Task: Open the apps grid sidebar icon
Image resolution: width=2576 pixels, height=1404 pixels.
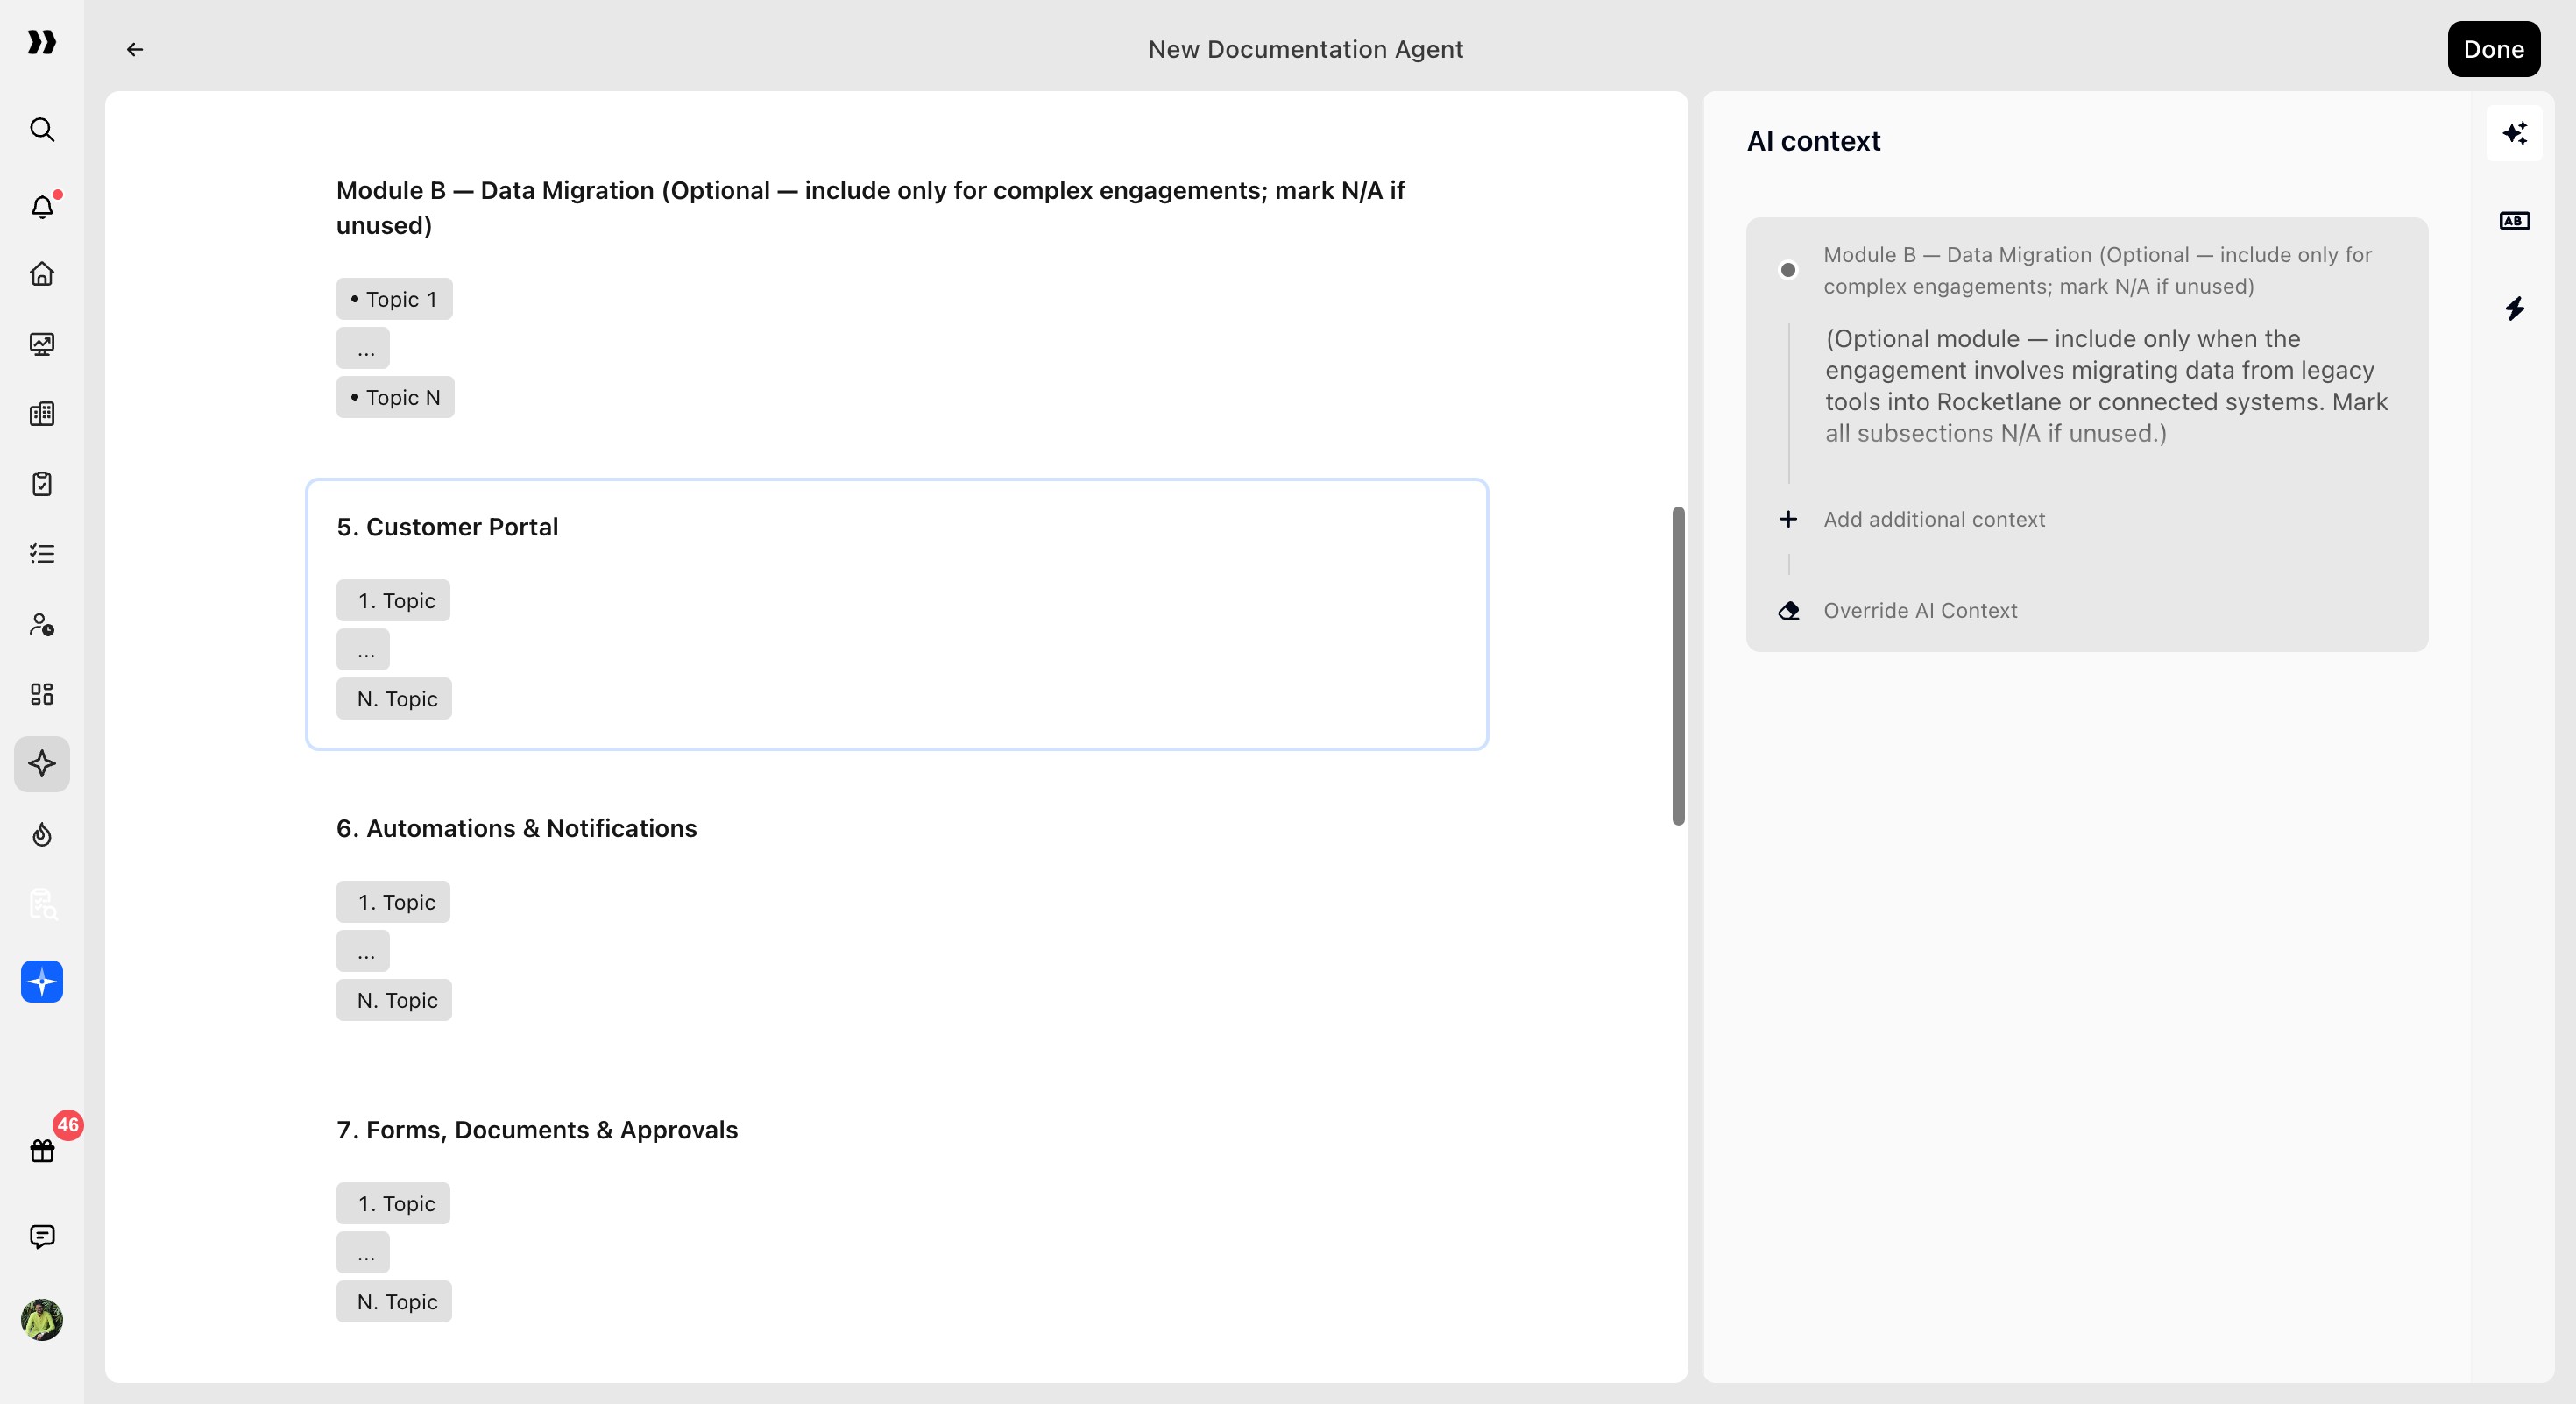Action: click(42, 694)
